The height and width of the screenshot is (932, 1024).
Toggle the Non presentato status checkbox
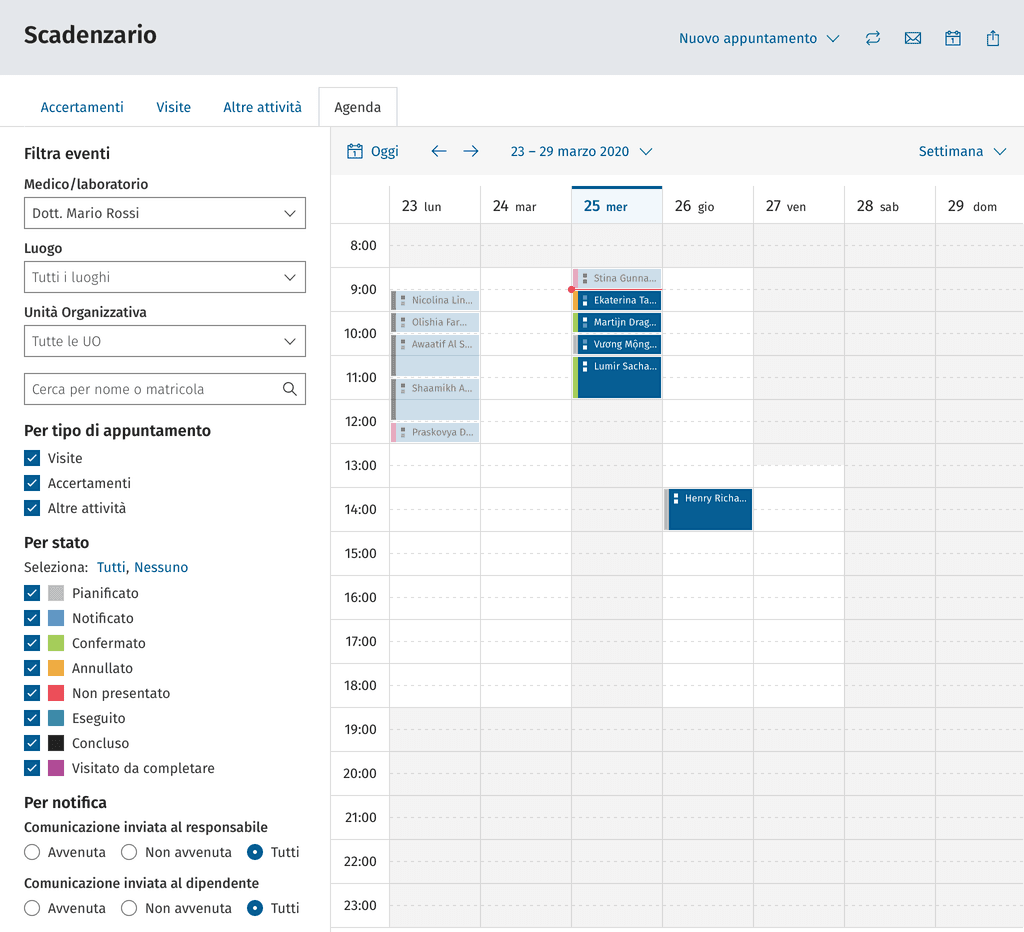(x=32, y=693)
